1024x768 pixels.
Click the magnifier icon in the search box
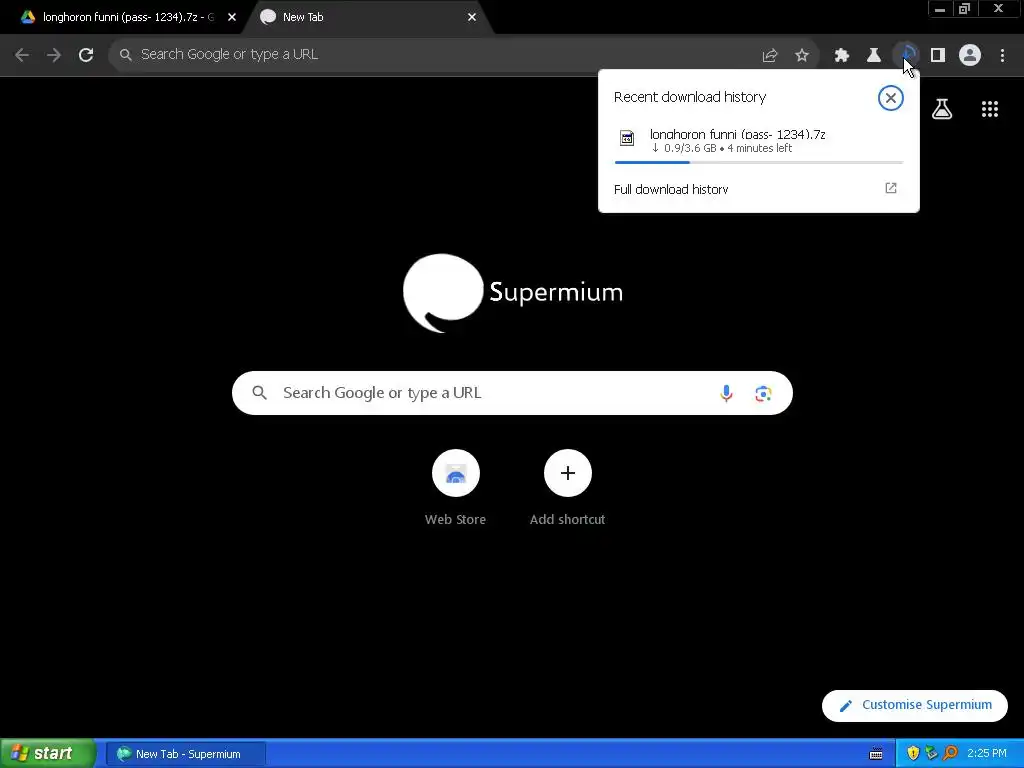pos(259,392)
